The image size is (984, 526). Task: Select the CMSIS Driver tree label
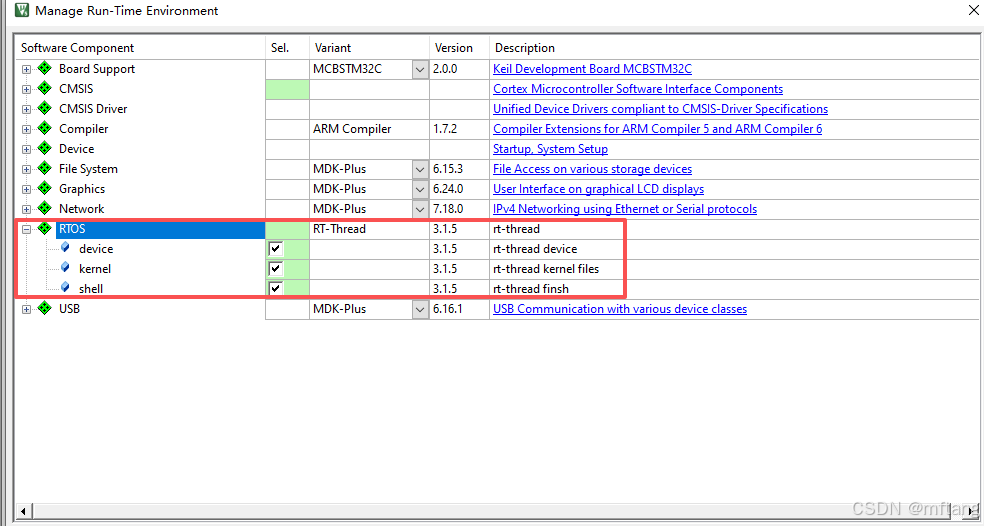tap(93, 109)
